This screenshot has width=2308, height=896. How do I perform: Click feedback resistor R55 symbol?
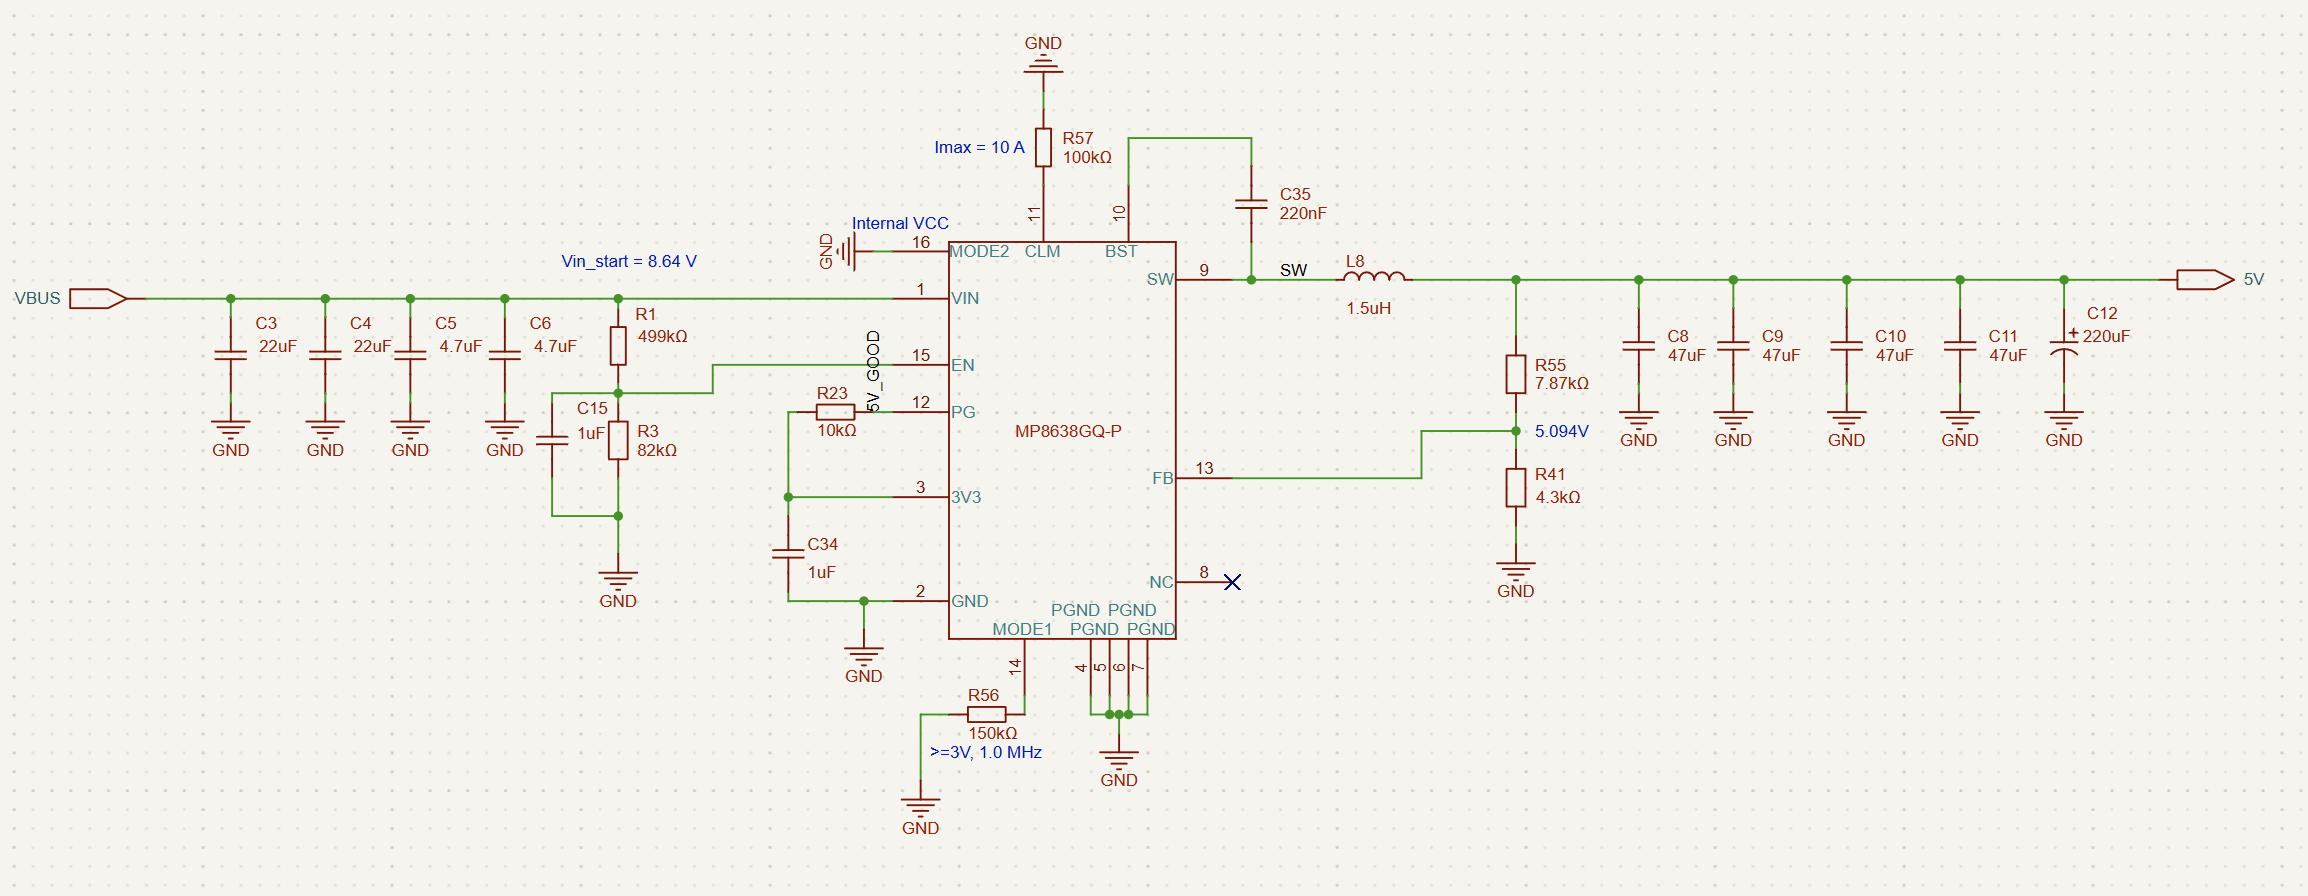1516,374
